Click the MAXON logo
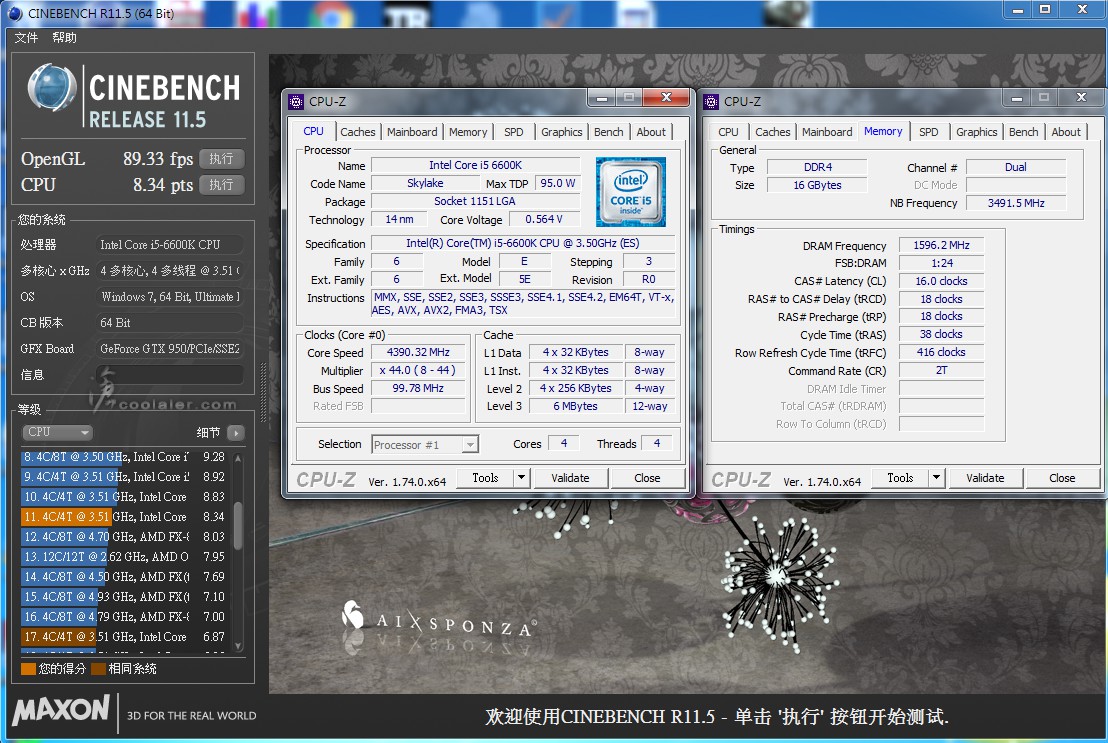 pos(61,710)
